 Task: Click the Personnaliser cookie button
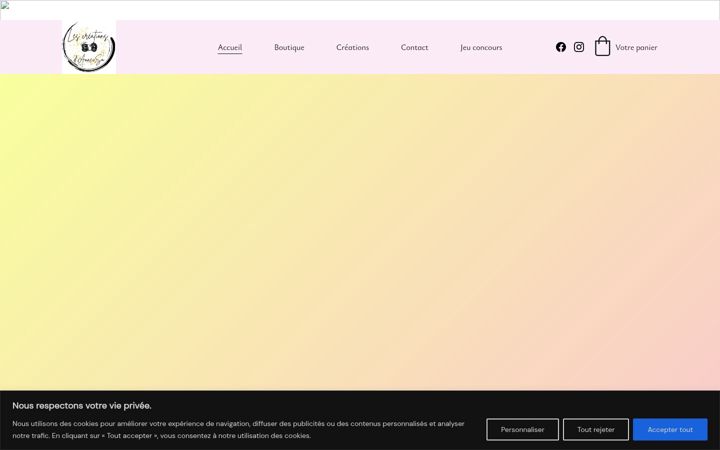tap(523, 429)
